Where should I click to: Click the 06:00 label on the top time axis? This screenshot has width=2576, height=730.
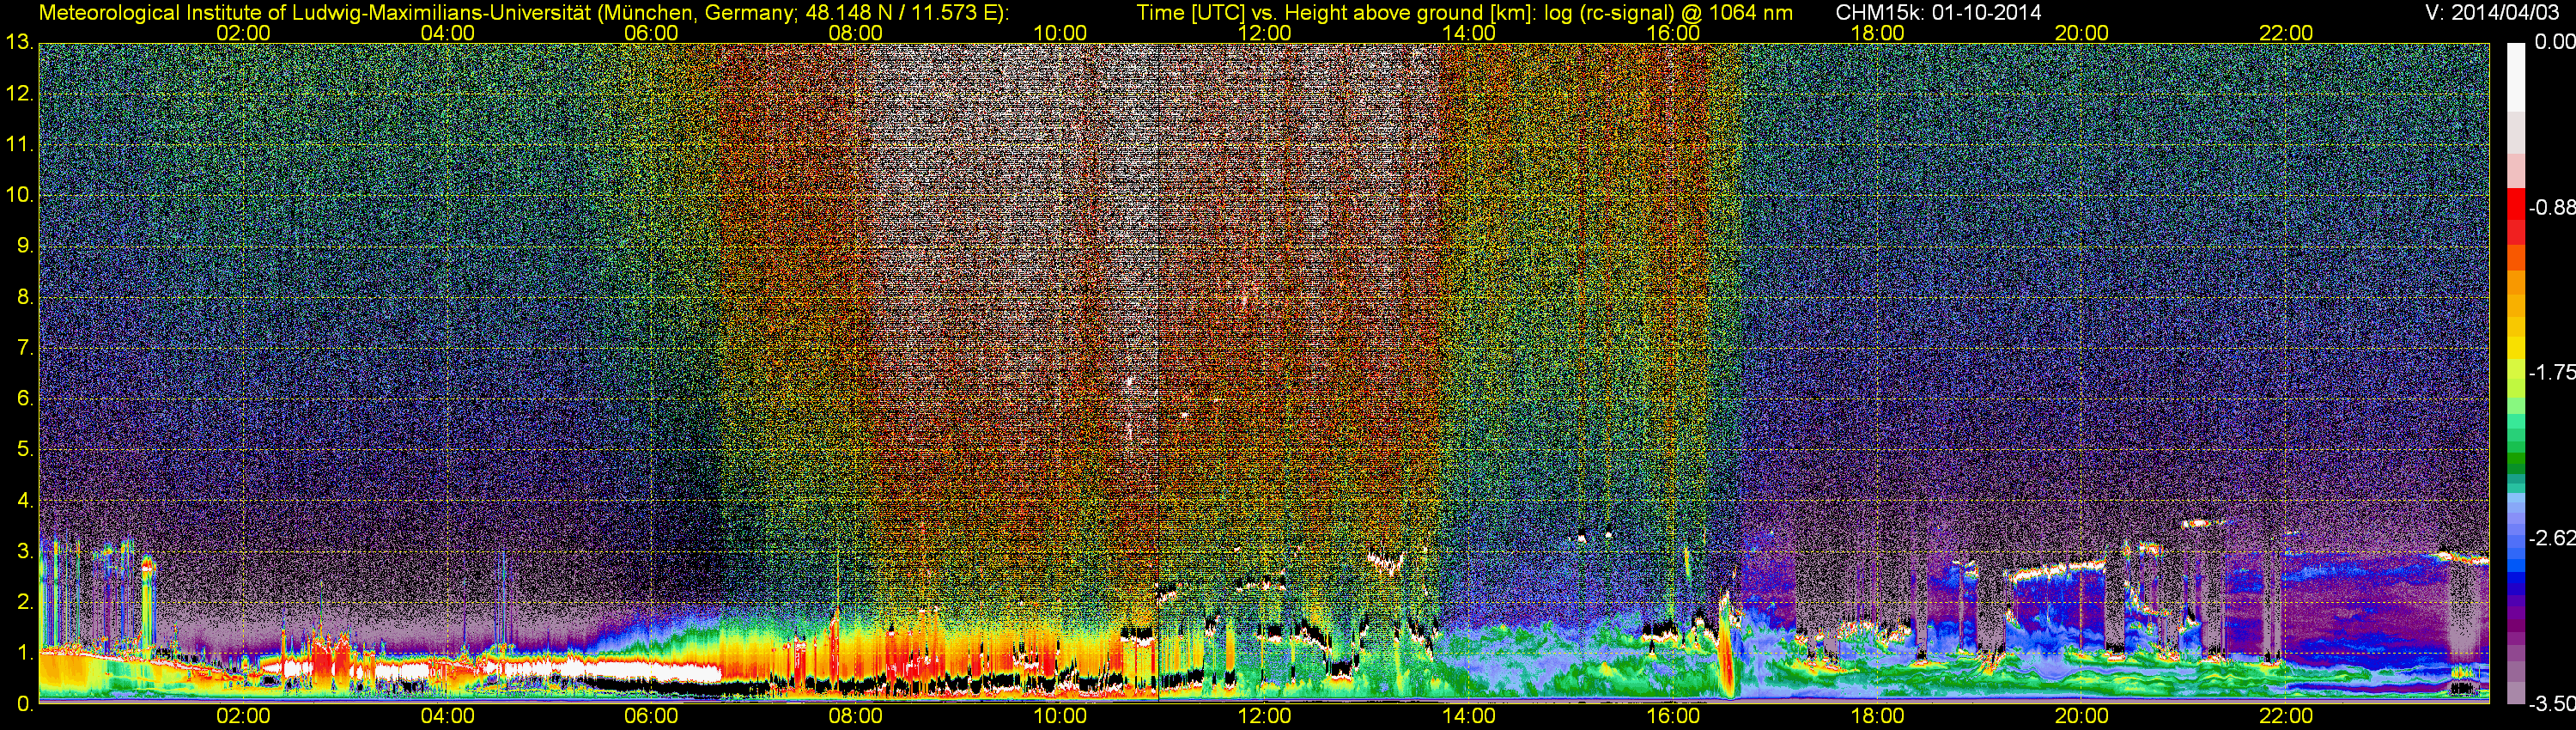(x=651, y=33)
